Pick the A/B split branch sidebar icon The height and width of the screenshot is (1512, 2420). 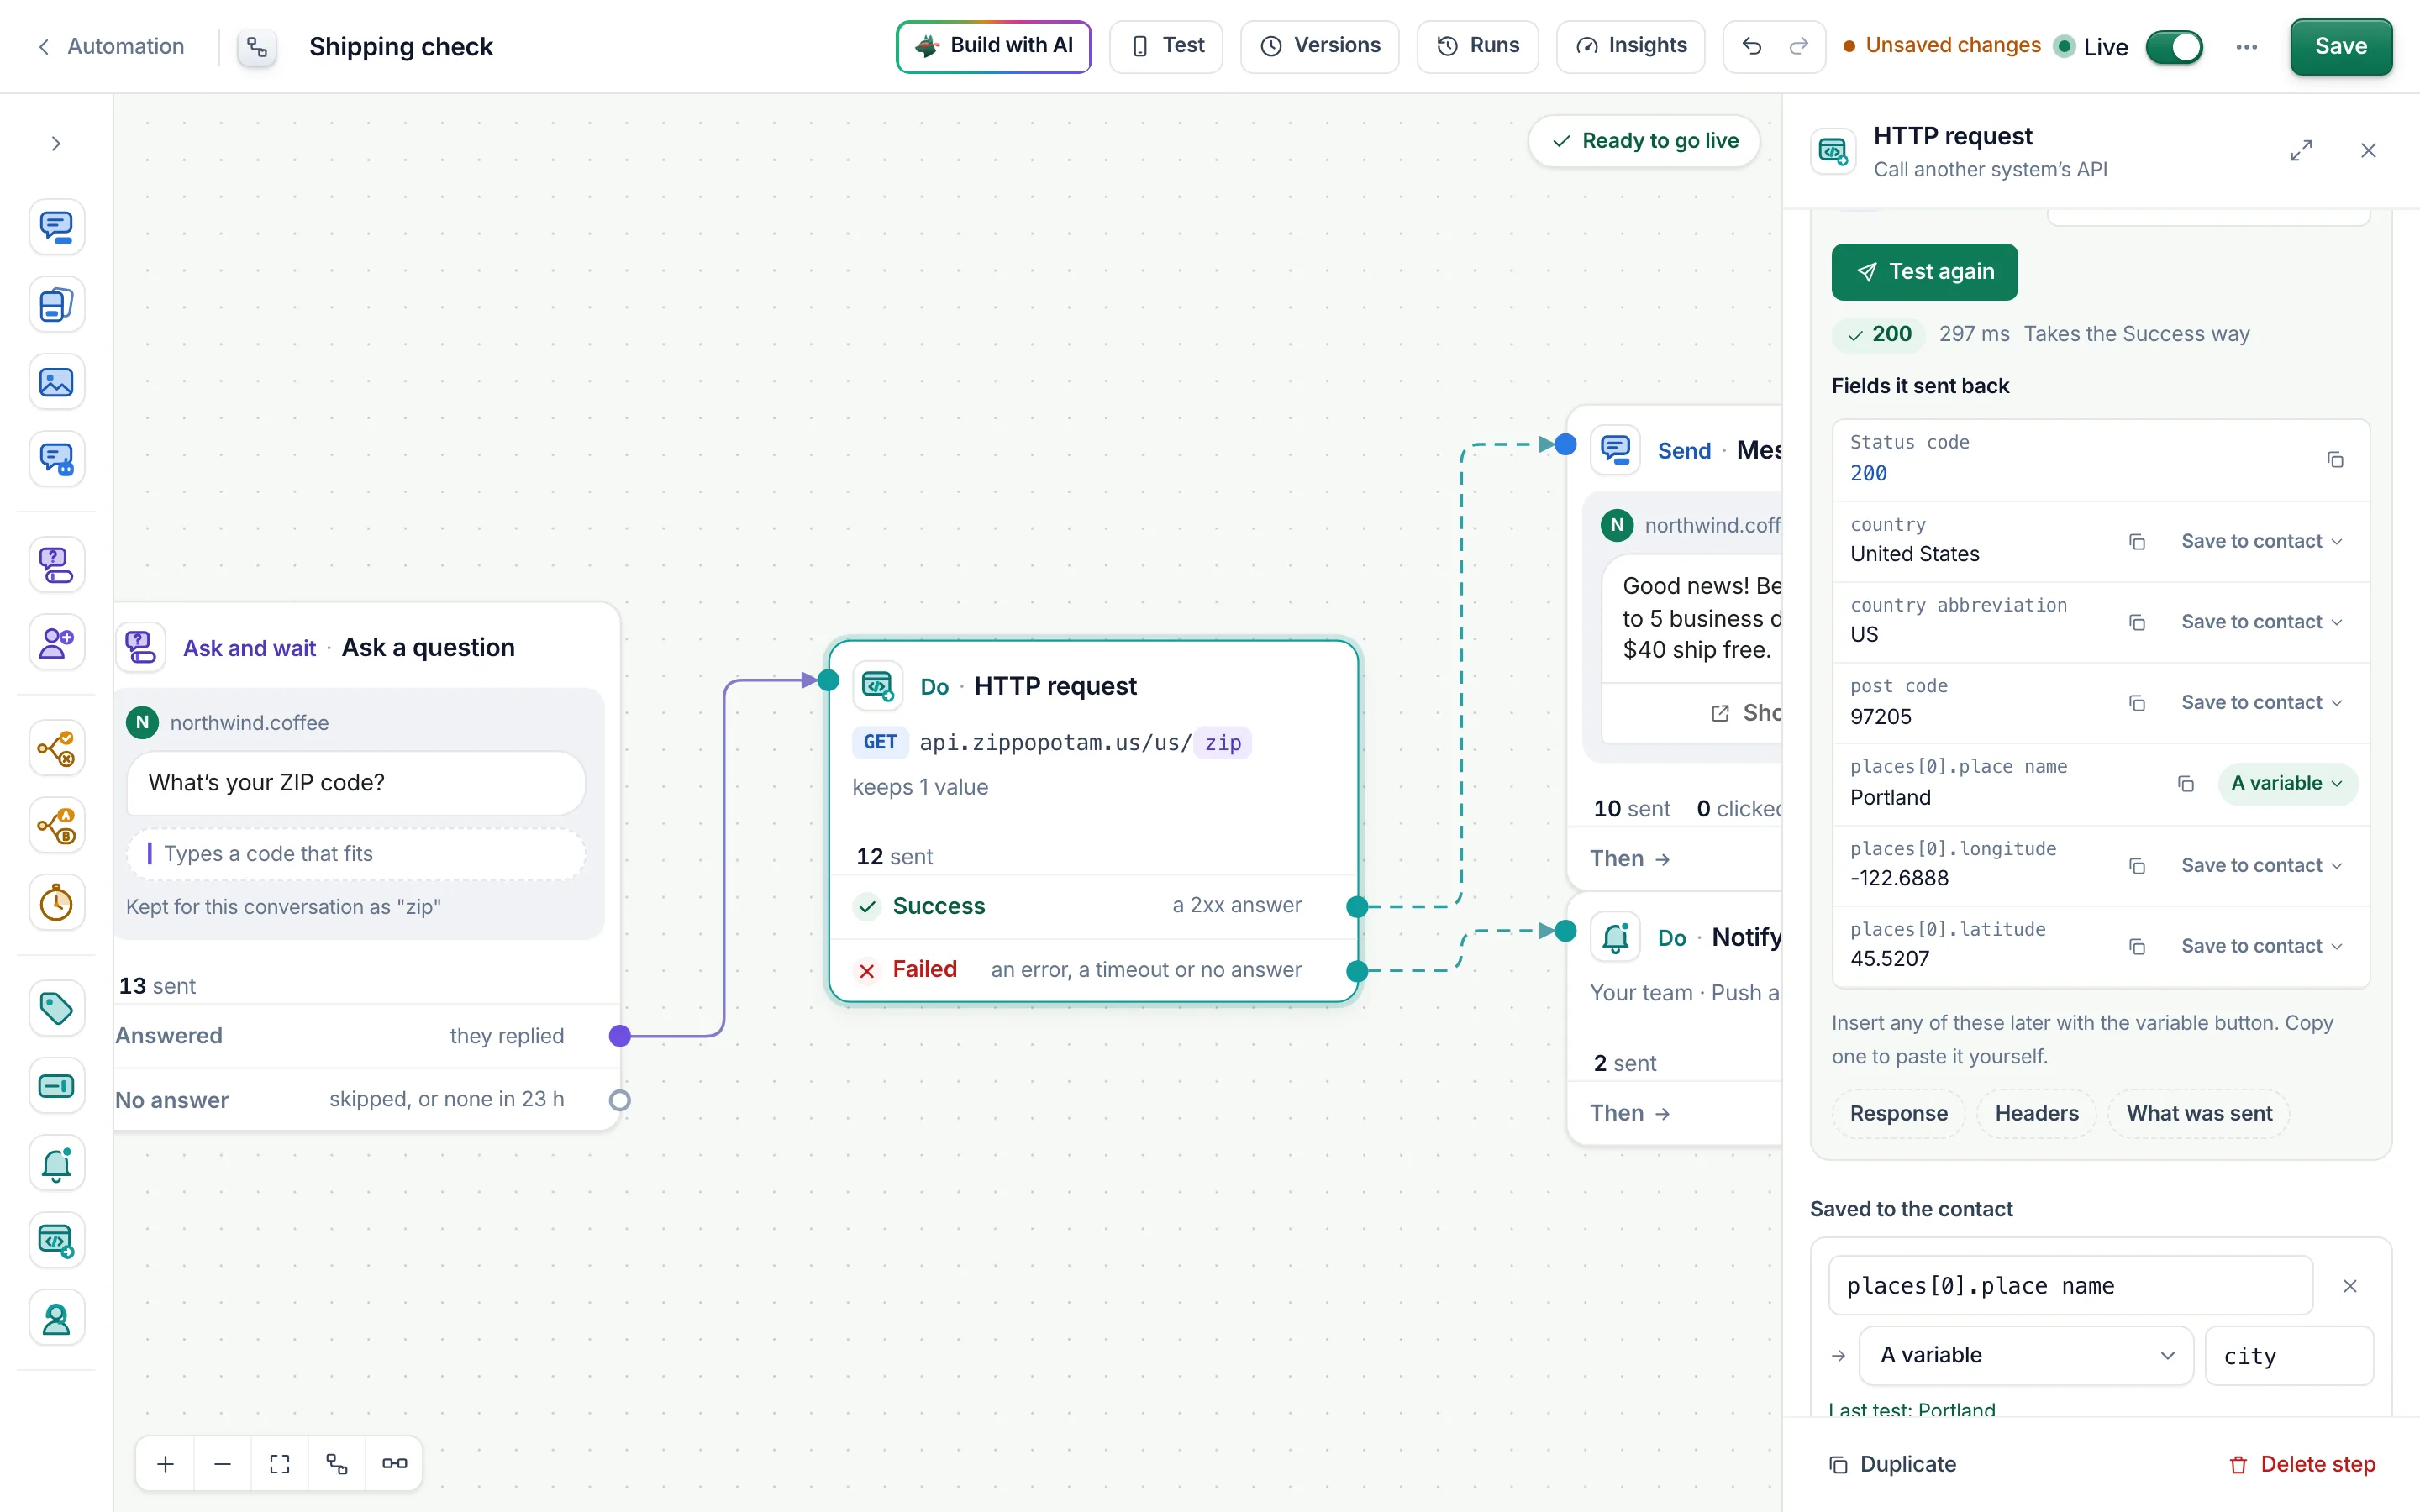pos(56,826)
